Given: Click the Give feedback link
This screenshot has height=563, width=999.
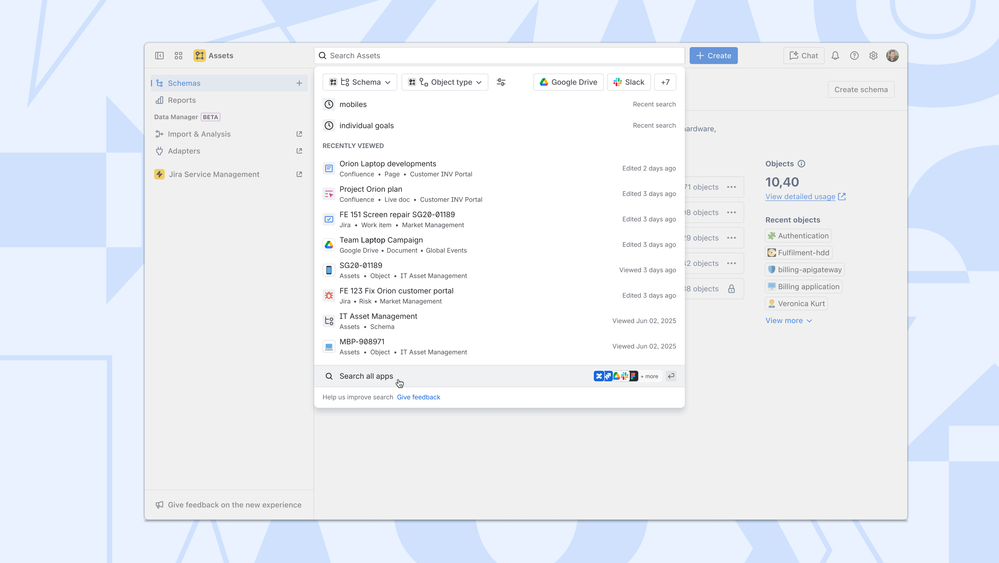Looking at the screenshot, I should click(419, 397).
